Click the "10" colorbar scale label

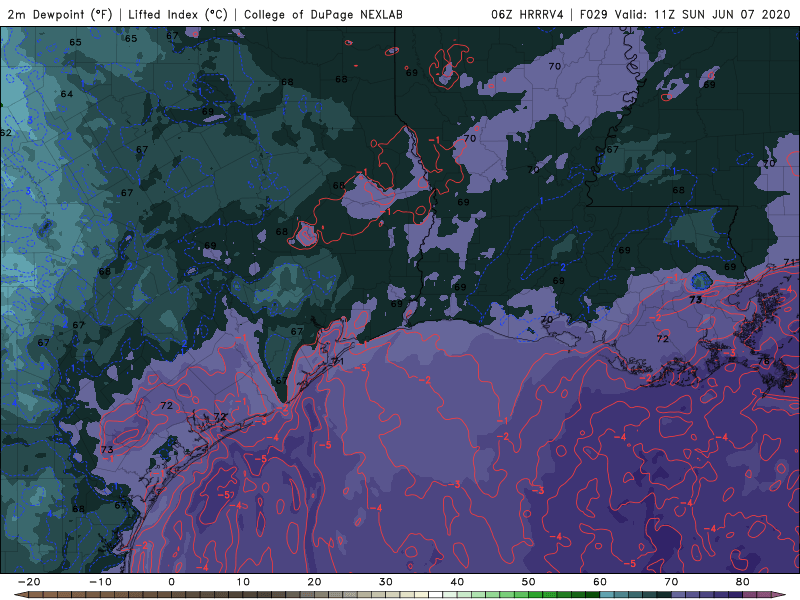(243, 582)
